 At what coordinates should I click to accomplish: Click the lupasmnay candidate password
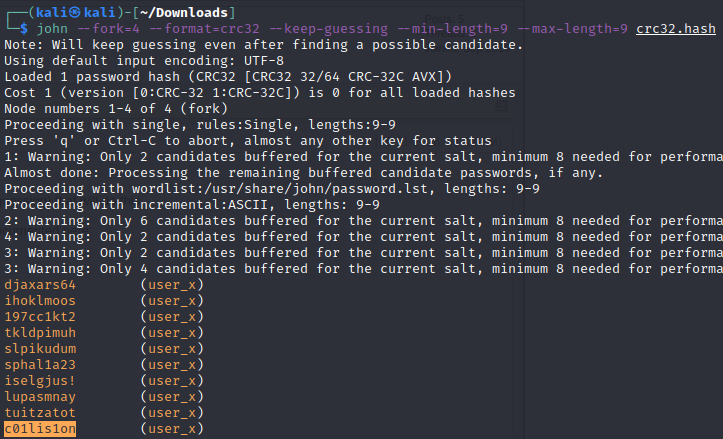pyautogui.click(x=40, y=397)
